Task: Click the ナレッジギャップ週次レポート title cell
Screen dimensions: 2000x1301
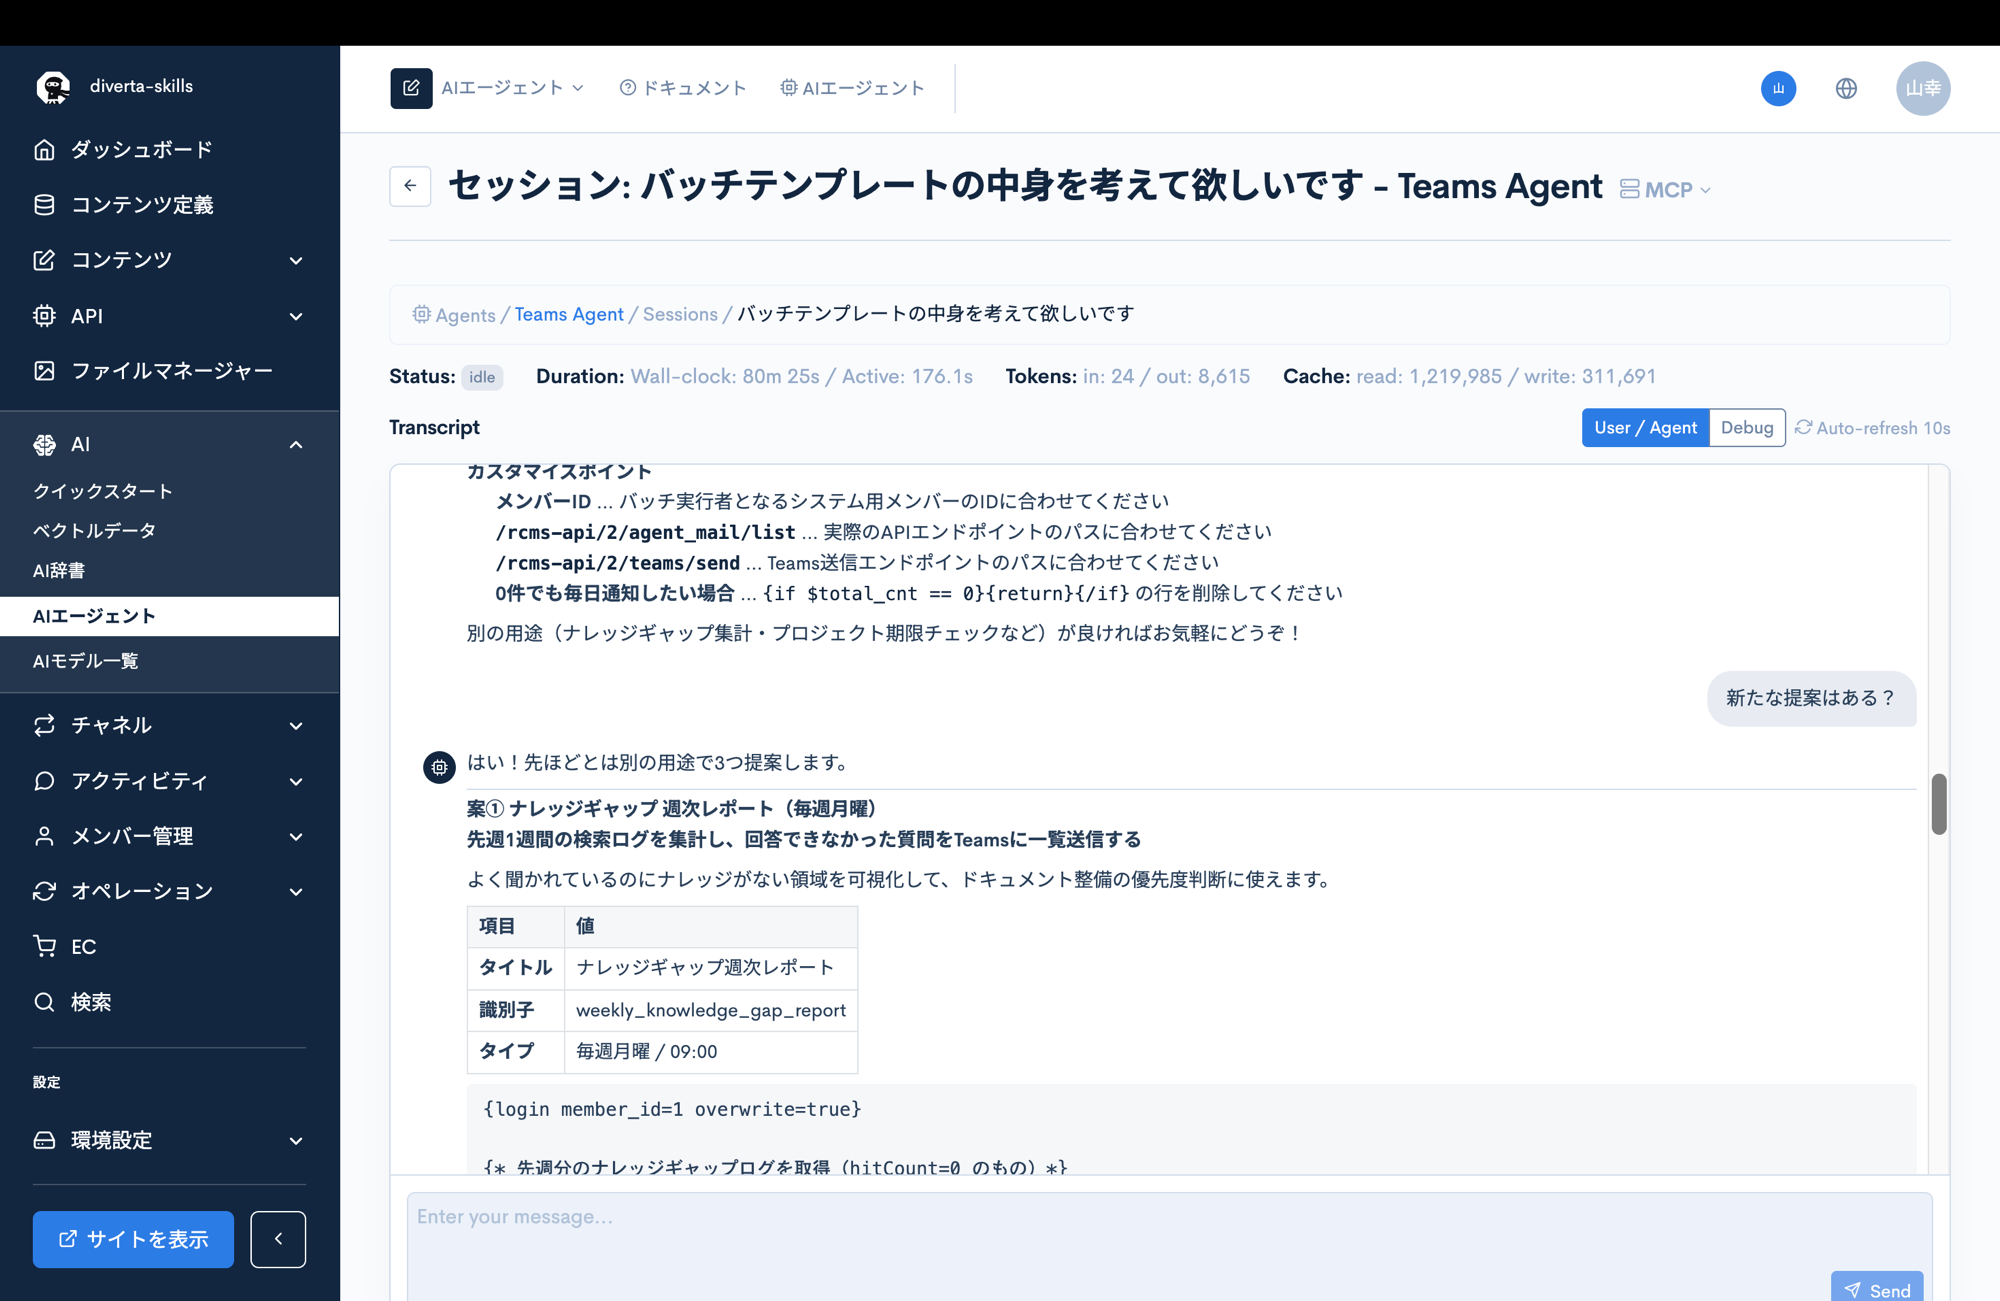Action: click(x=711, y=968)
